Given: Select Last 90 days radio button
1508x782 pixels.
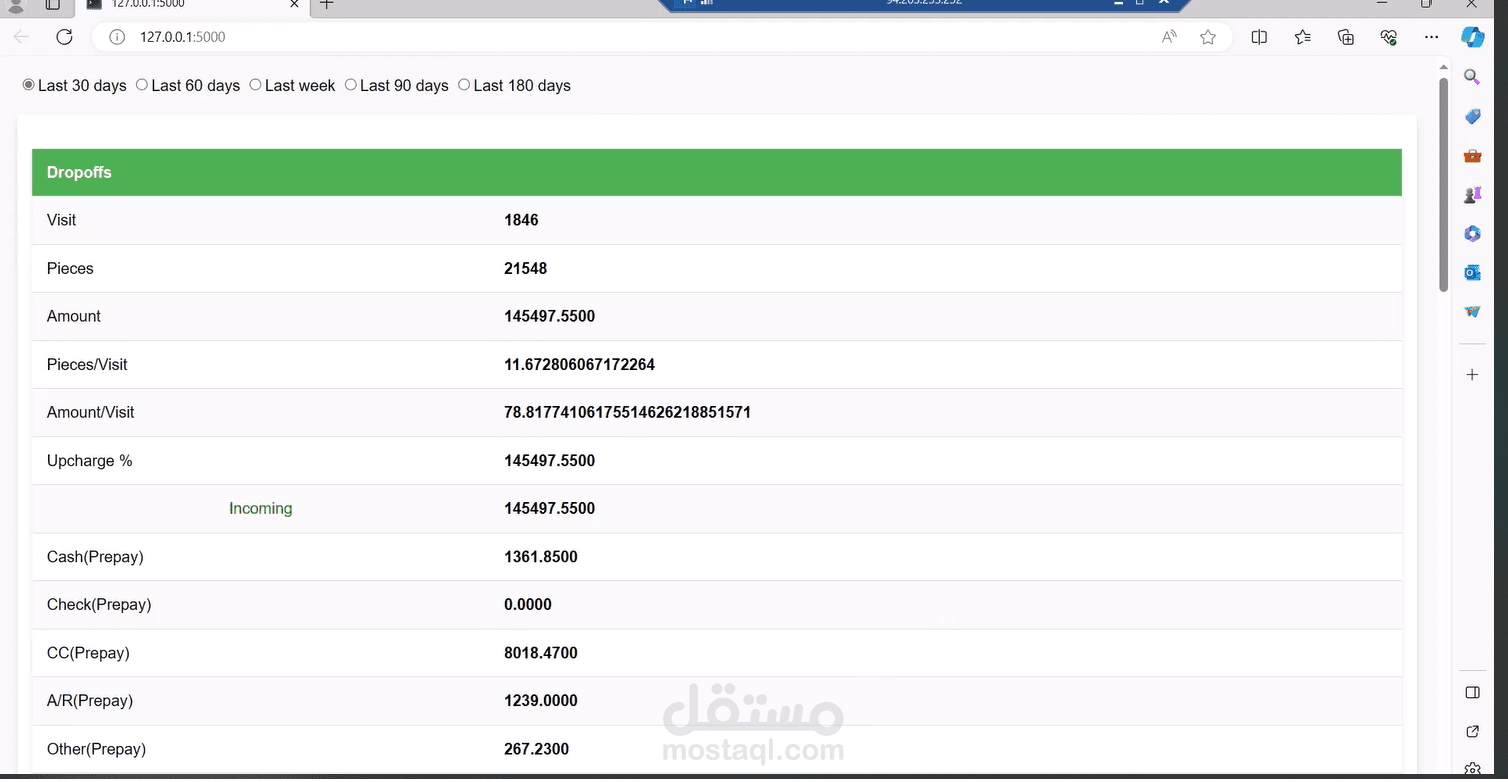Looking at the screenshot, I should [x=350, y=85].
